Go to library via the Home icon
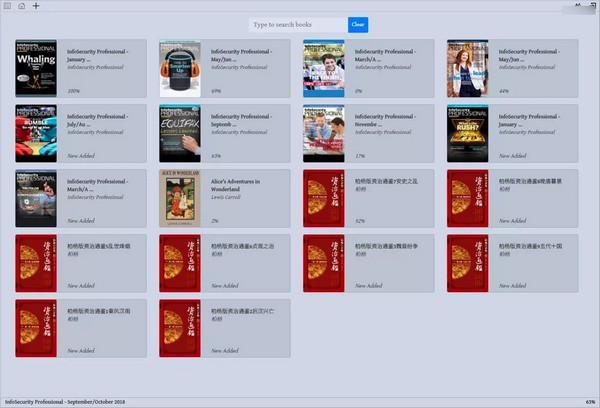The height and width of the screenshot is (408, 600). pos(21,6)
